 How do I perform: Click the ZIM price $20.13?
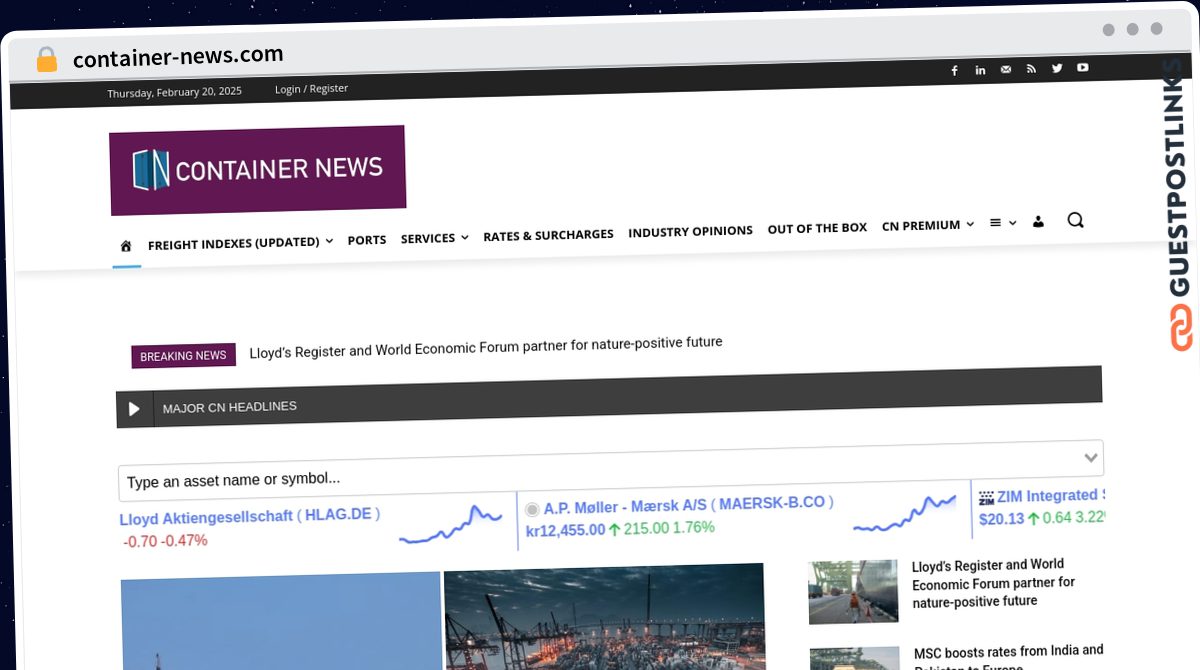[1001, 519]
